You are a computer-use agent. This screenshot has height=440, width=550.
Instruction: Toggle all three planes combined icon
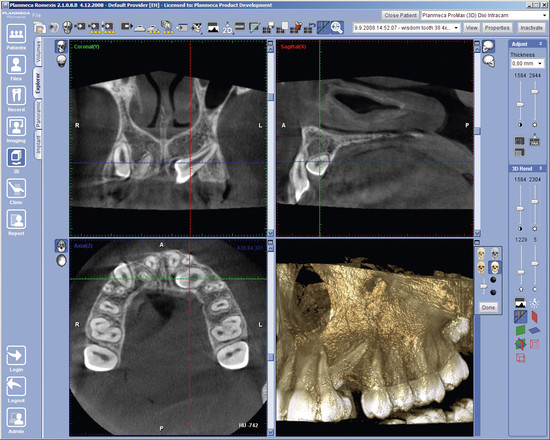(x=520, y=344)
